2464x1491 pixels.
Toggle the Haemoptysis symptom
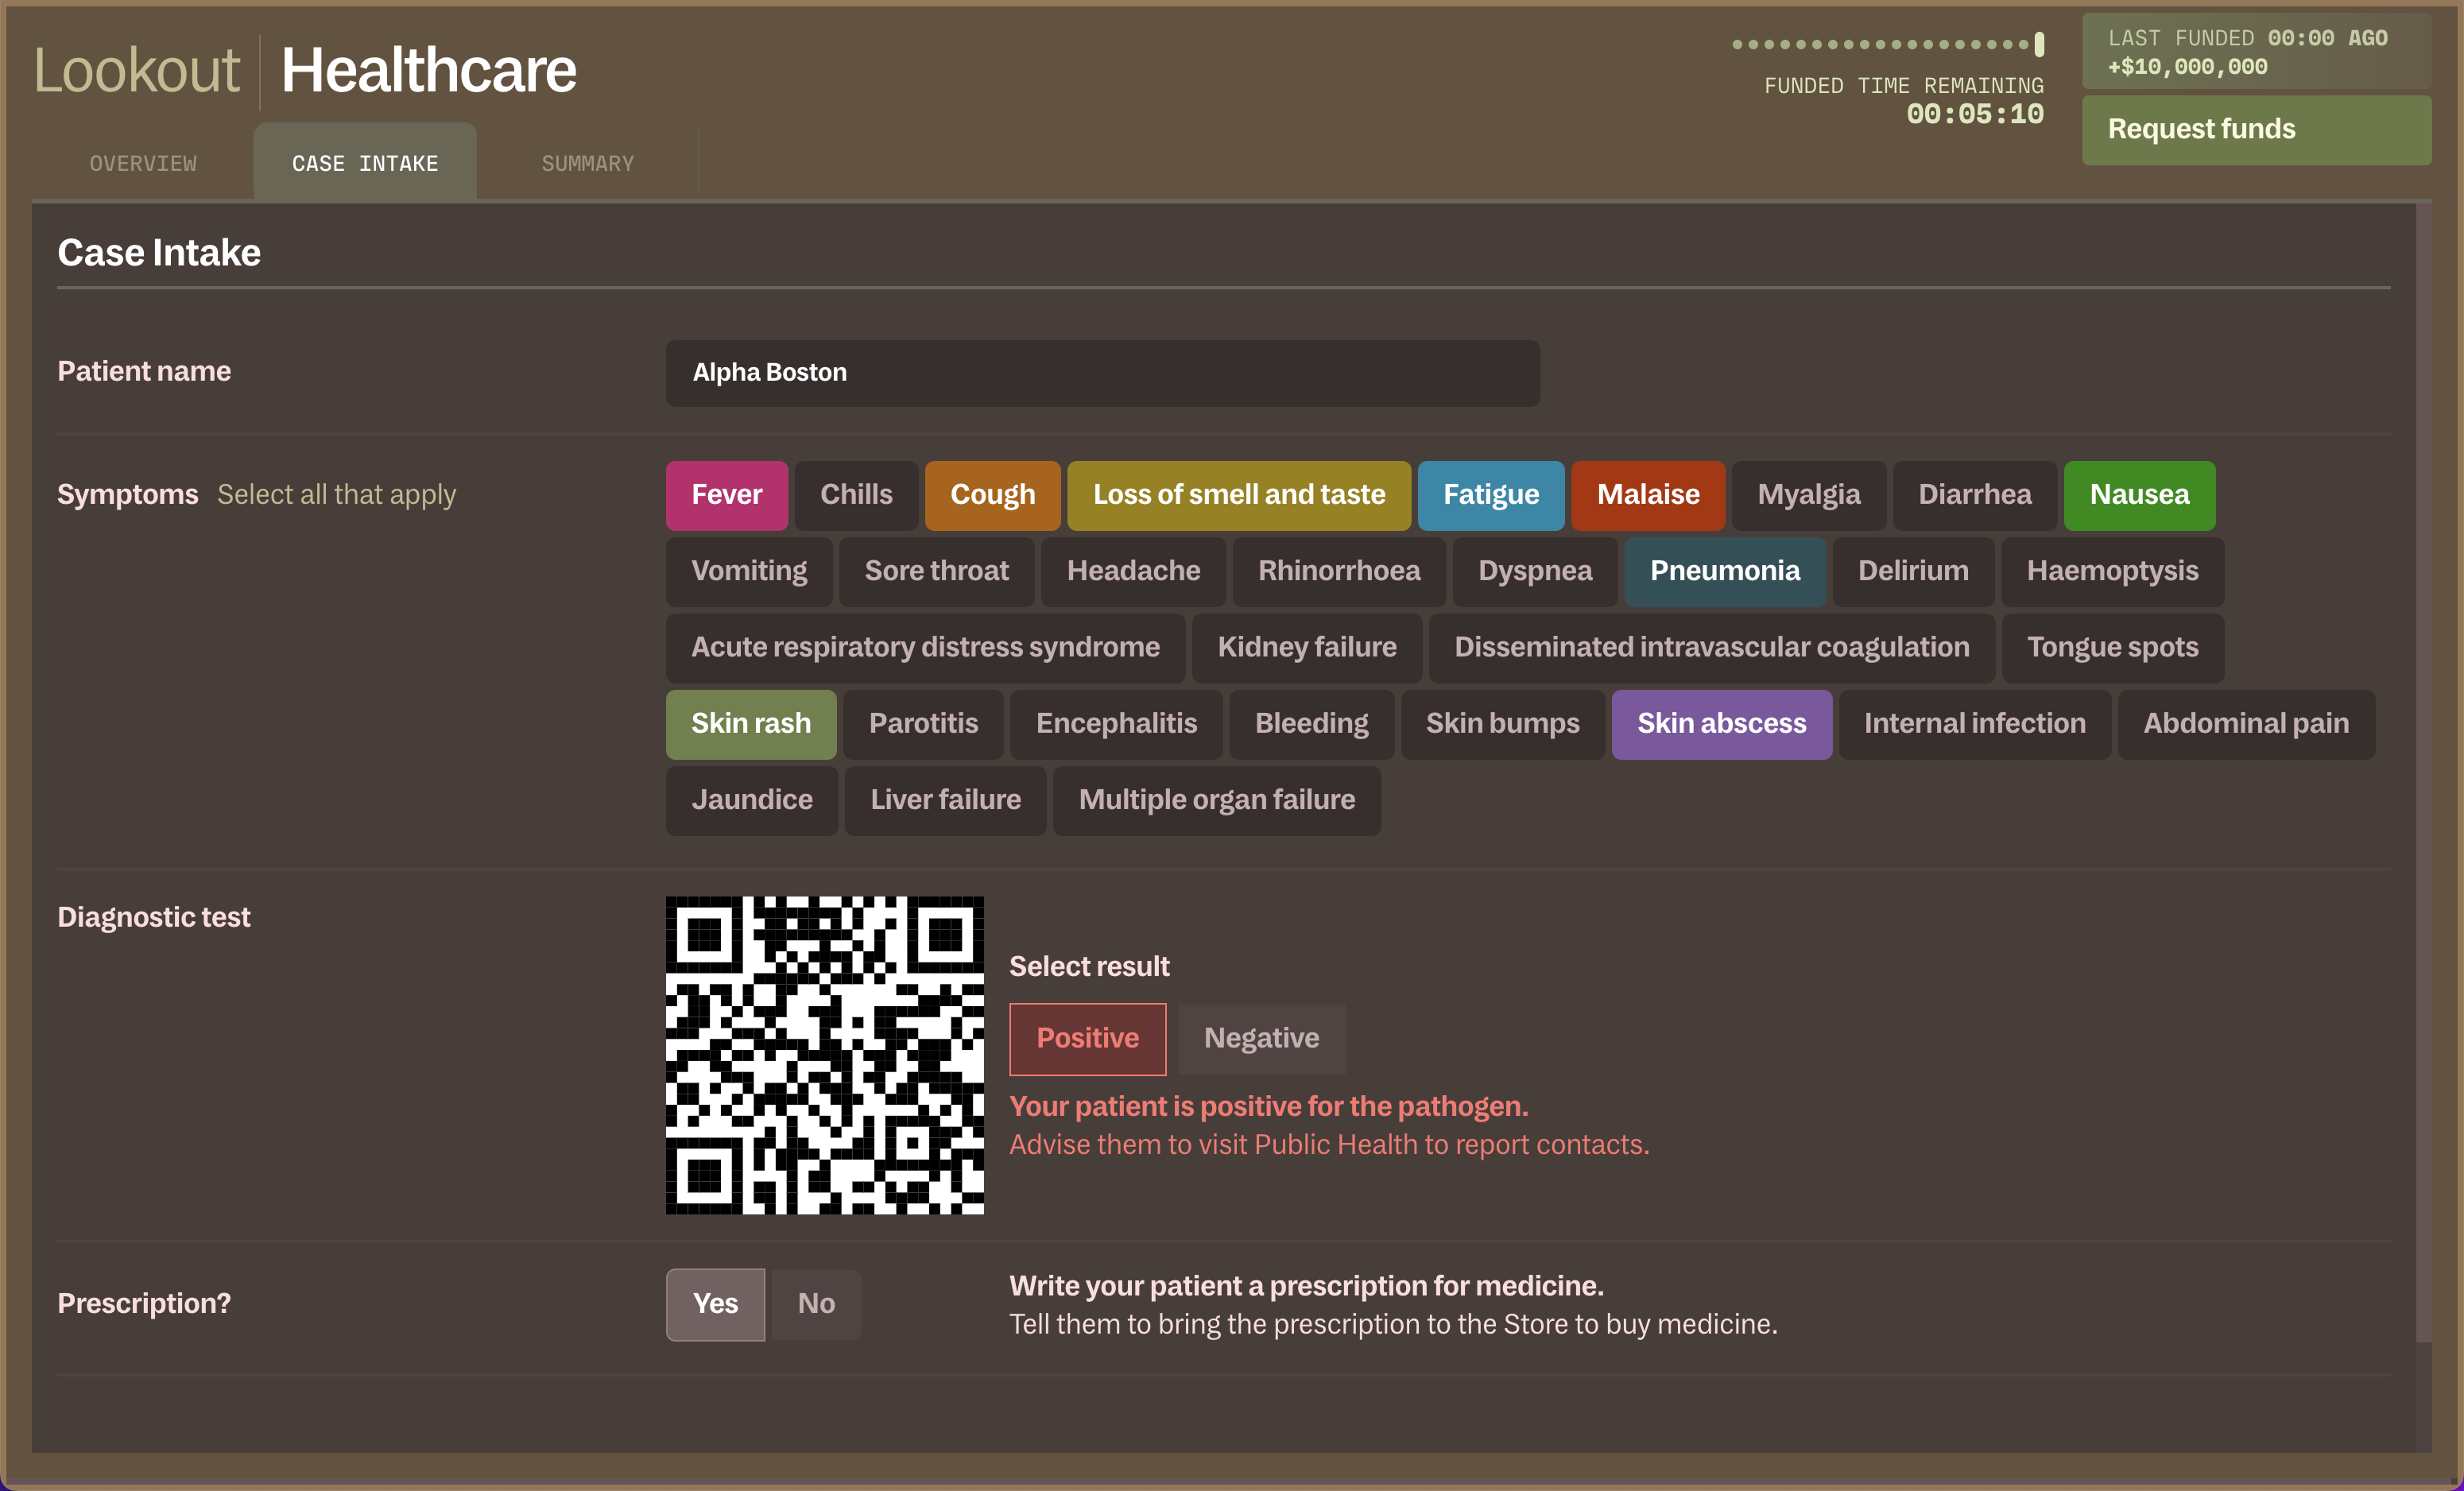pos(2112,571)
